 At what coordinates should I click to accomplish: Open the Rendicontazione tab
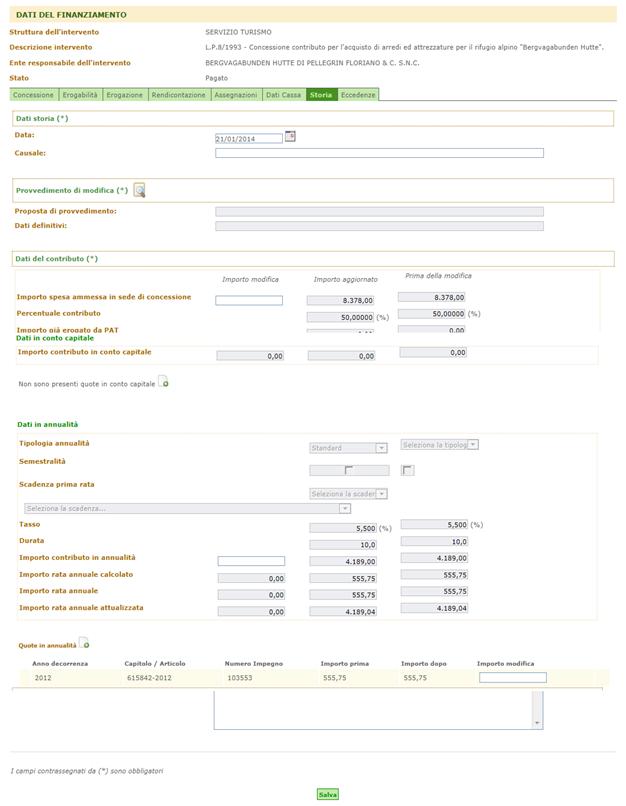point(178,95)
